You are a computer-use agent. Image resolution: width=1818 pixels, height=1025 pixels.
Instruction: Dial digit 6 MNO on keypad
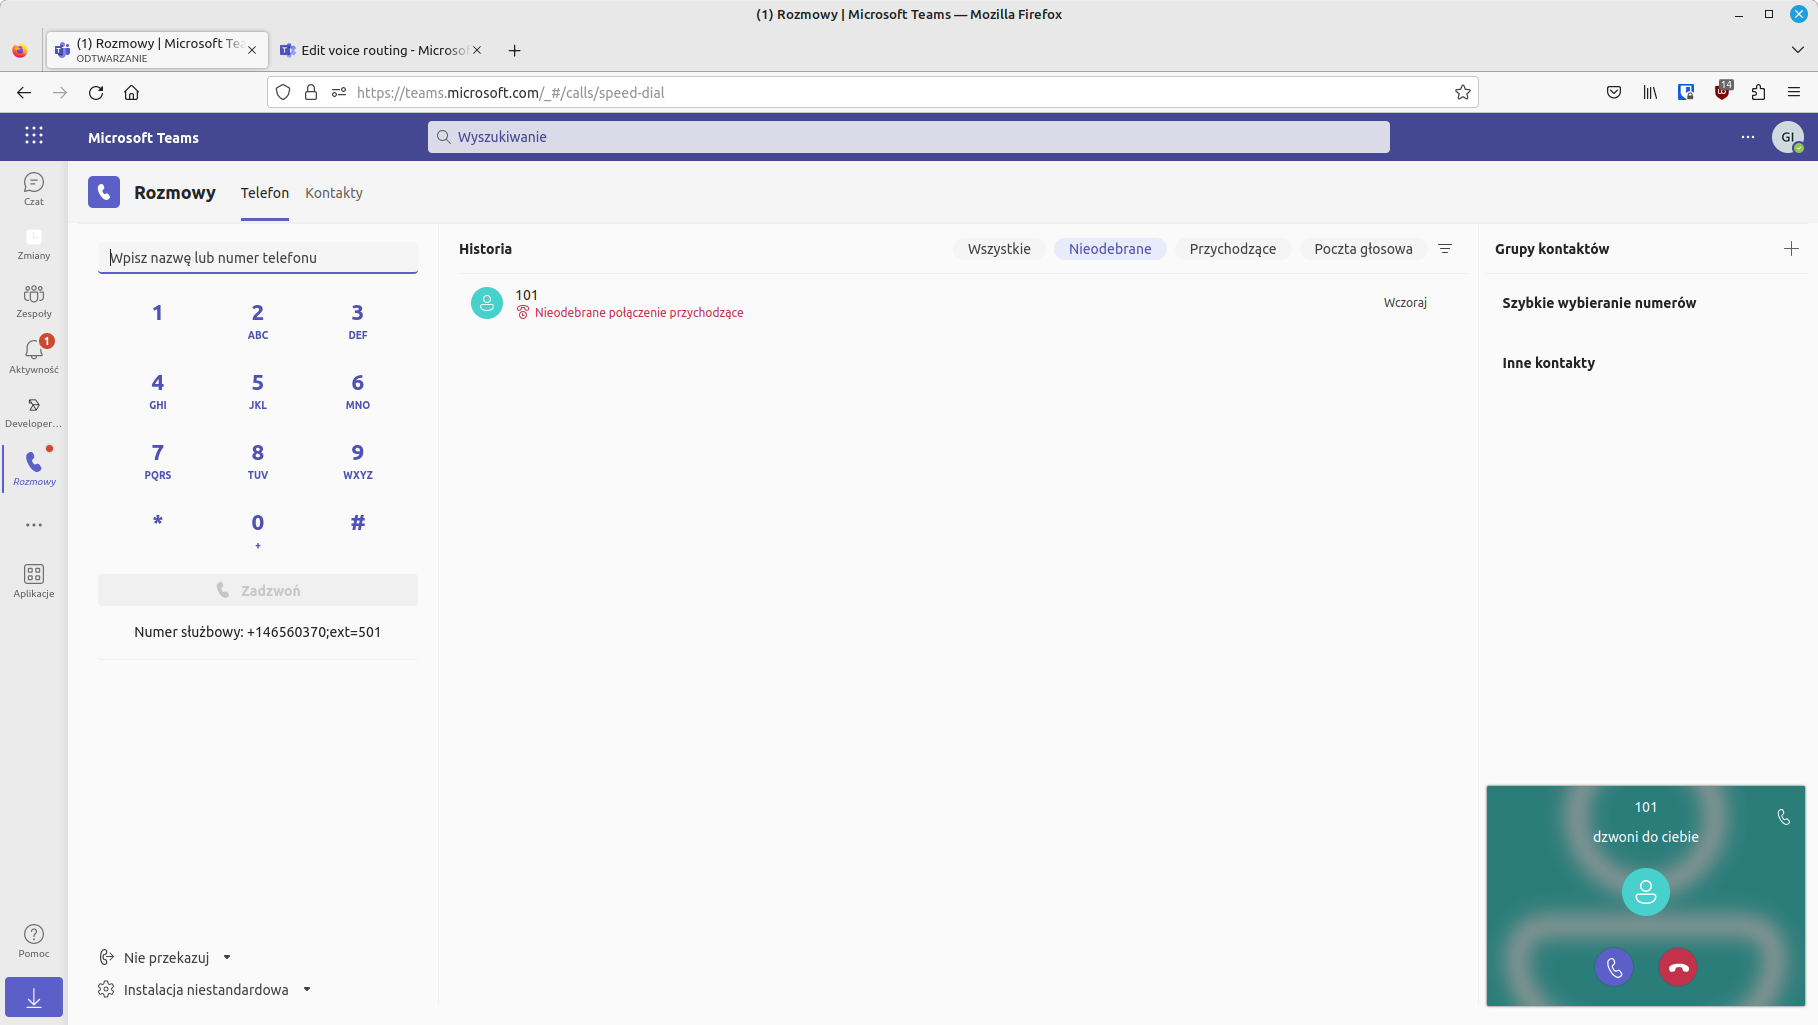pyautogui.click(x=358, y=390)
